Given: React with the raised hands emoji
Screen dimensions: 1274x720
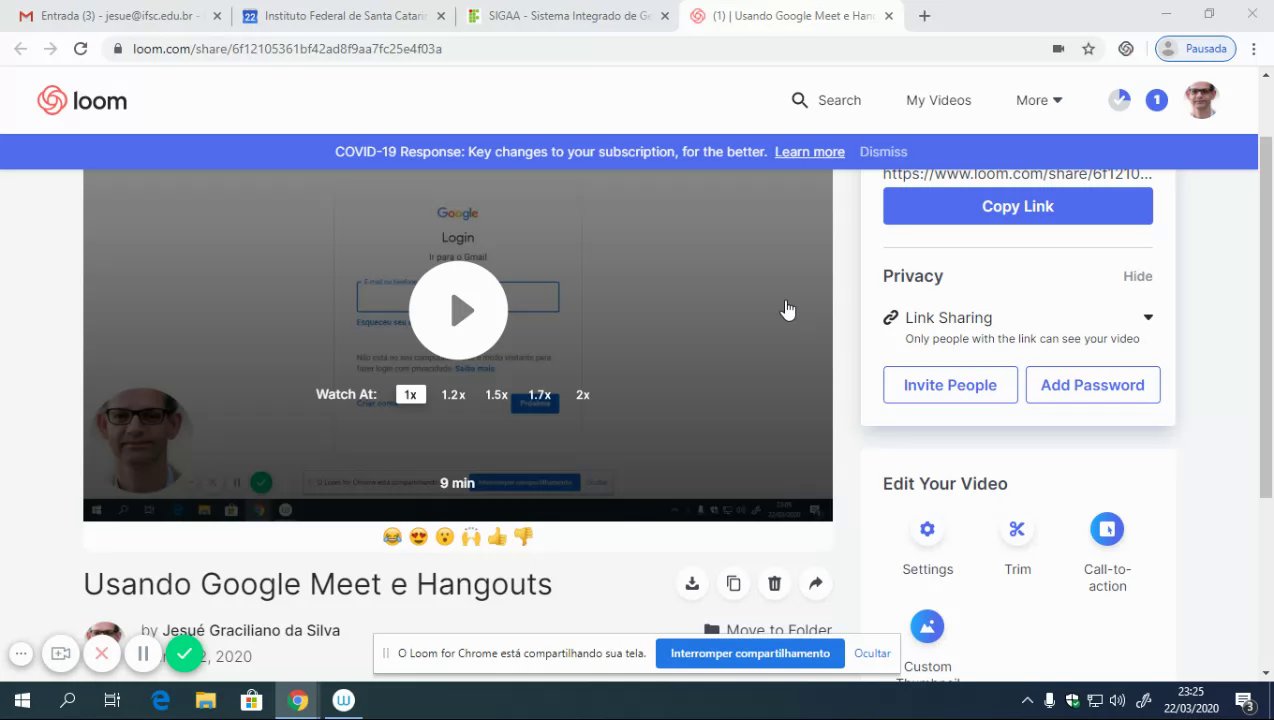Looking at the screenshot, I should point(471,537).
